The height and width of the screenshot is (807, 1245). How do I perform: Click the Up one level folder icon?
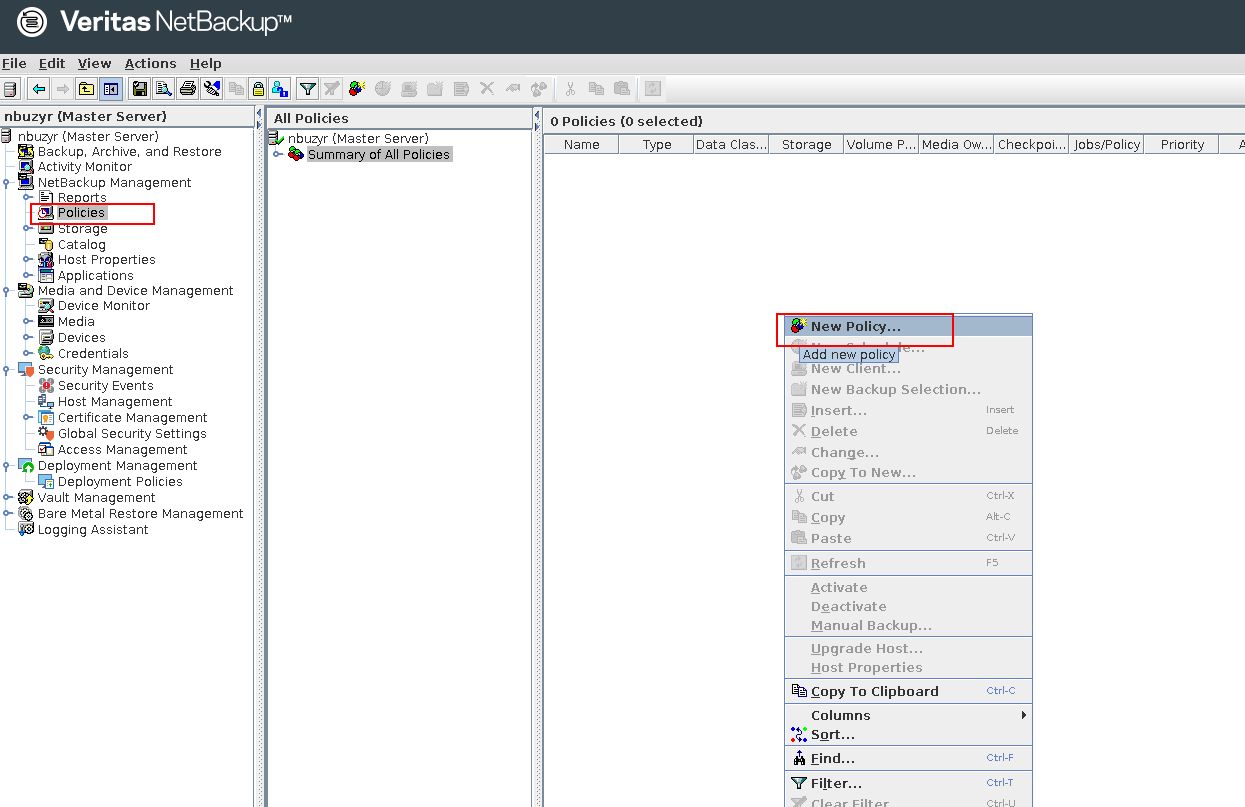(86, 89)
